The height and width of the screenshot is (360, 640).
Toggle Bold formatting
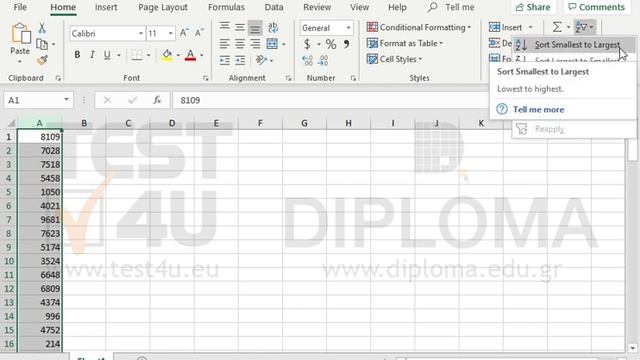pos(77,55)
